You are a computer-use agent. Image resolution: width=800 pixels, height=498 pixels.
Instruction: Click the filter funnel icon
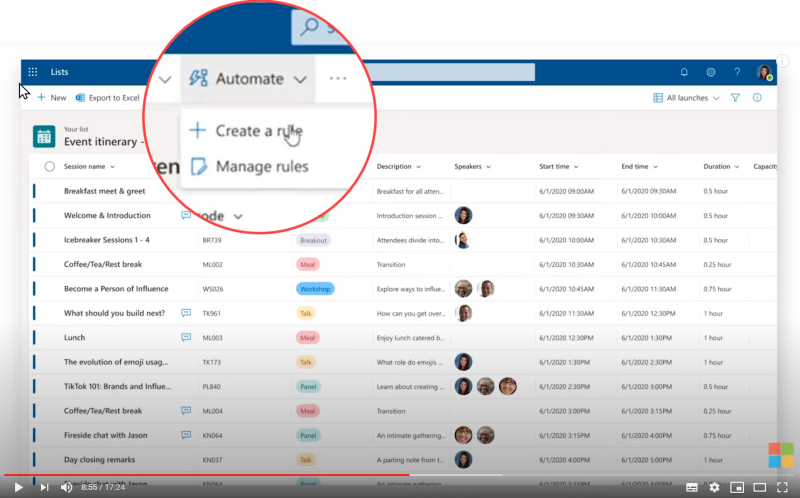click(735, 97)
